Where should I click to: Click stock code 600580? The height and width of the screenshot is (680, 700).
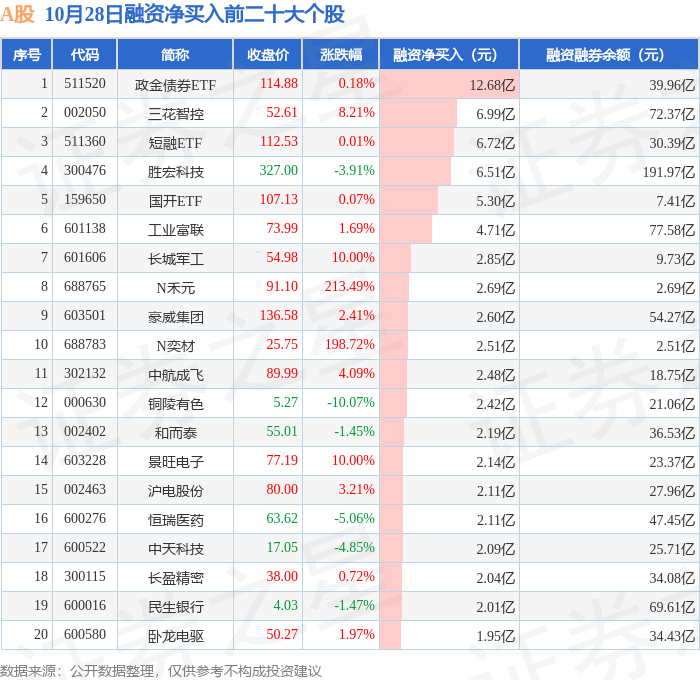85,635
